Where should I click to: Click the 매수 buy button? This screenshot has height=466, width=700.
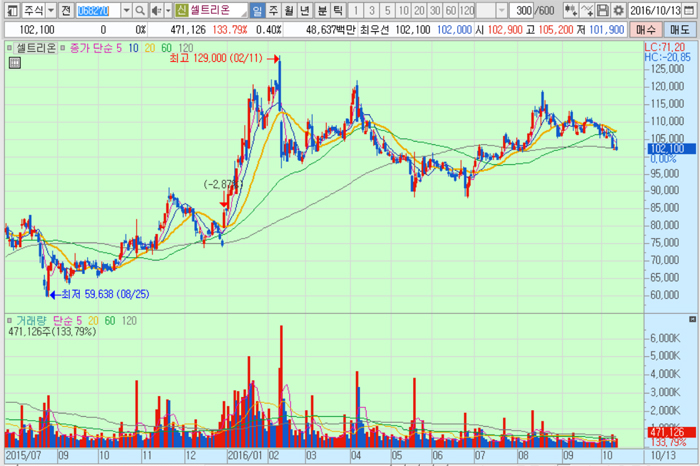click(x=646, y=30)
